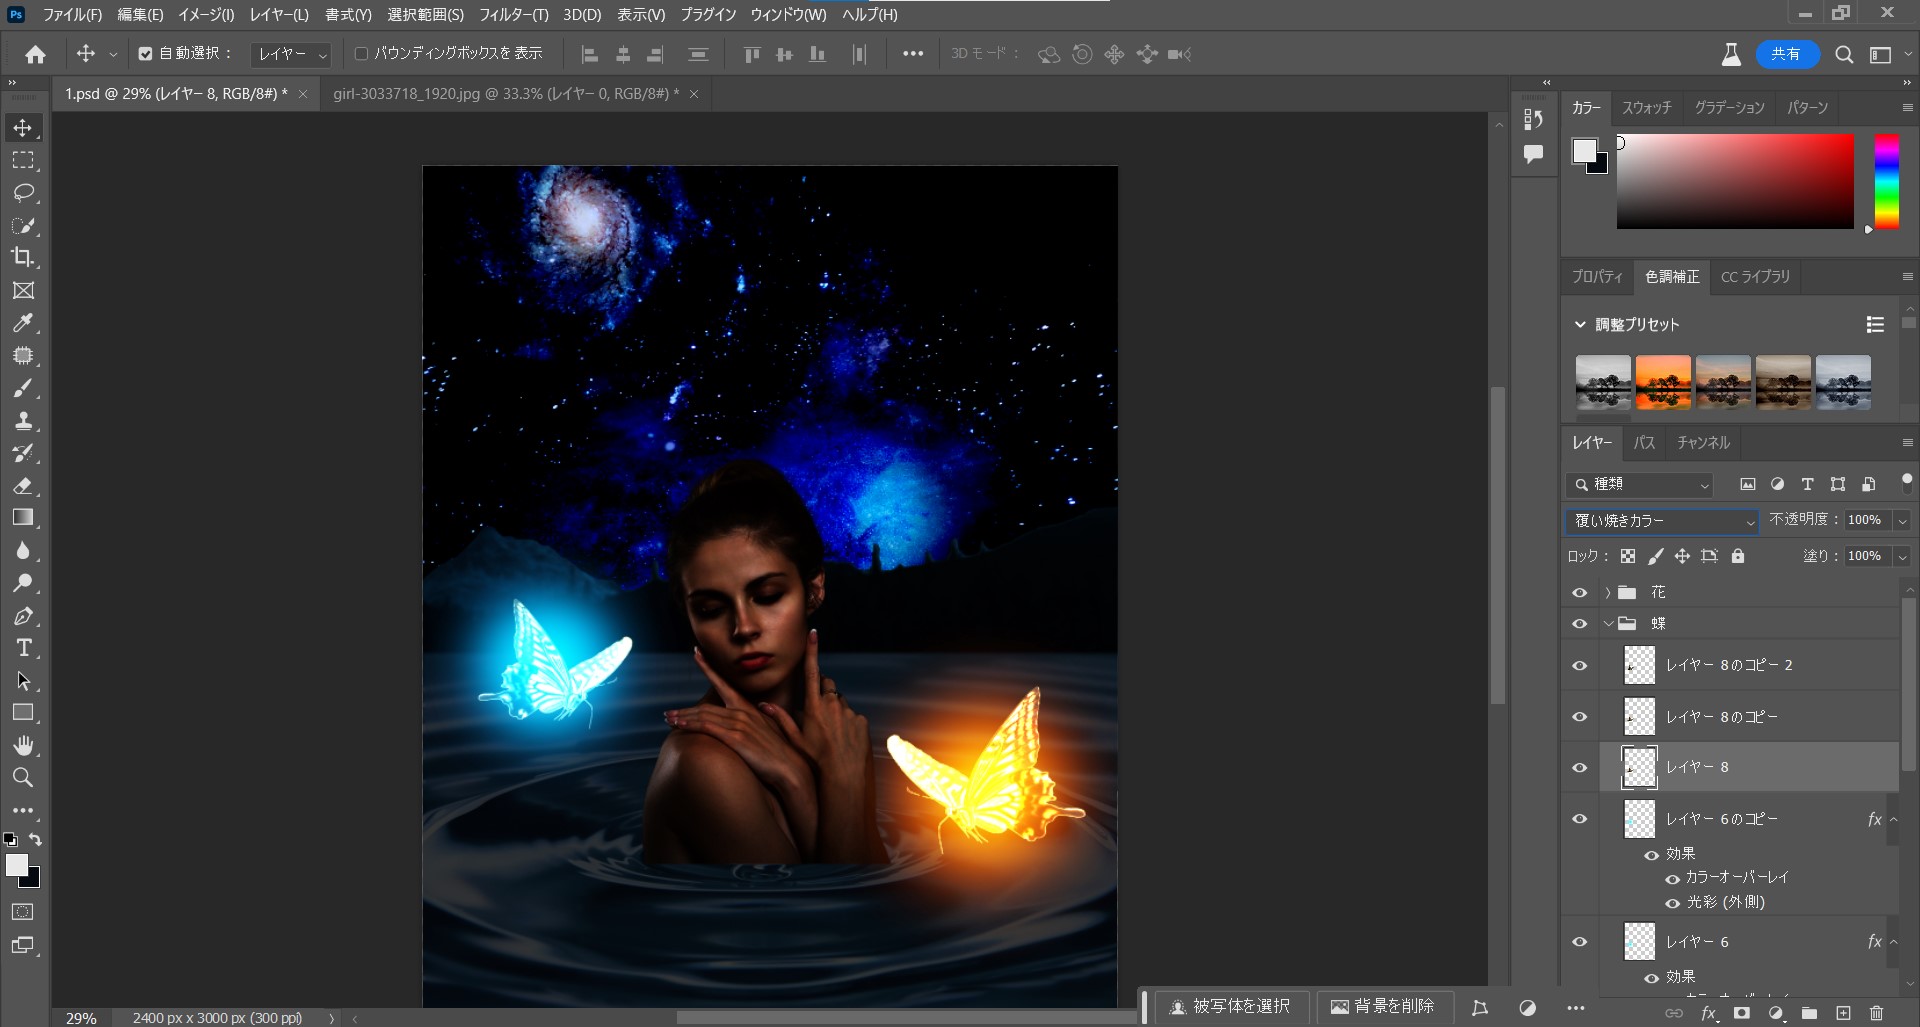
Task: Switch to the プロパティ panel tab
Action: [x=1597, y=276]
